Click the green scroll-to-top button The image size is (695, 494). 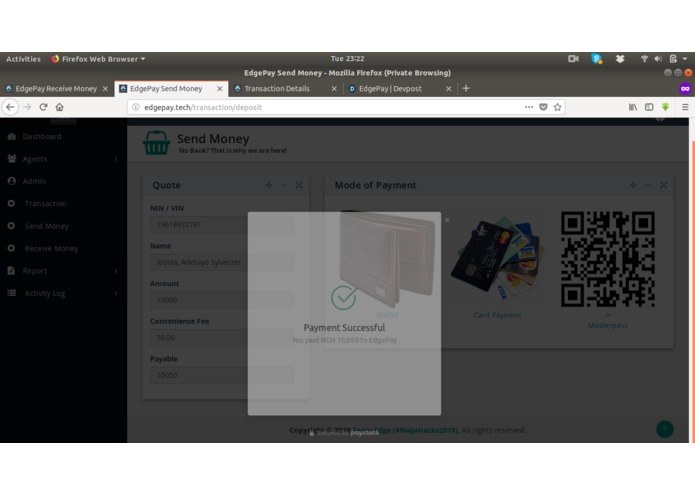tap(664, 429)
